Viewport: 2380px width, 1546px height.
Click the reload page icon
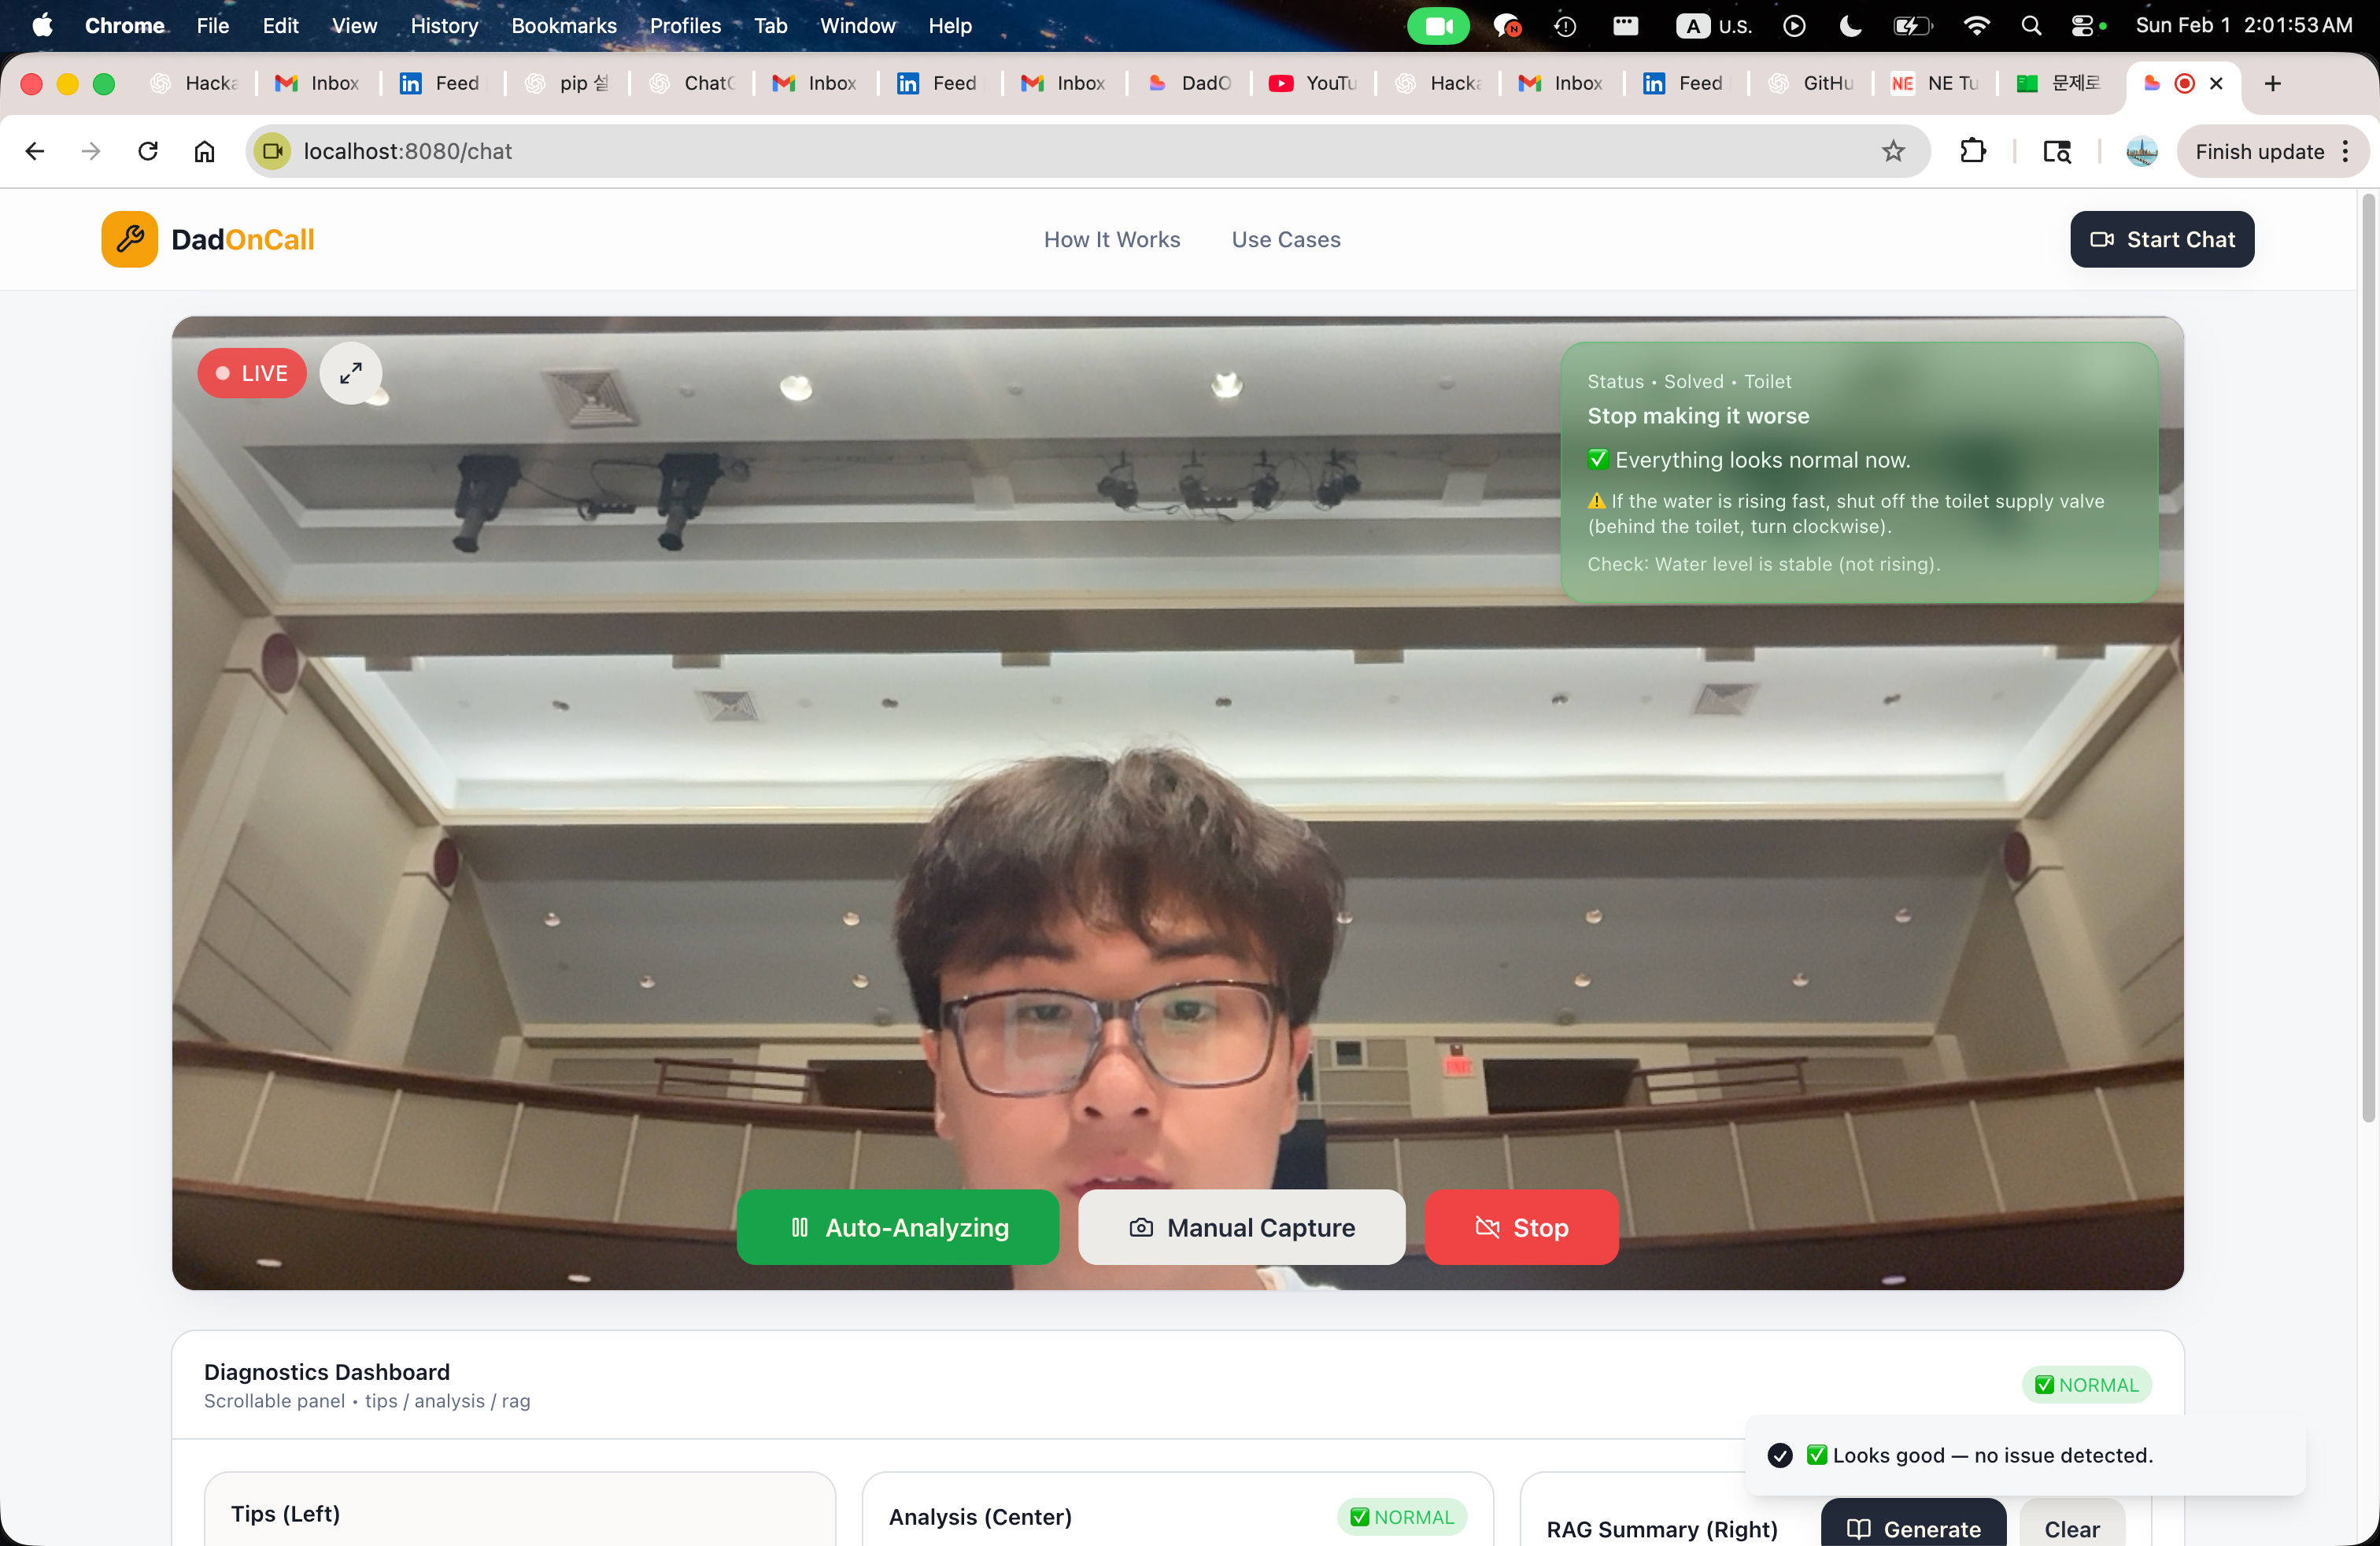148,151
